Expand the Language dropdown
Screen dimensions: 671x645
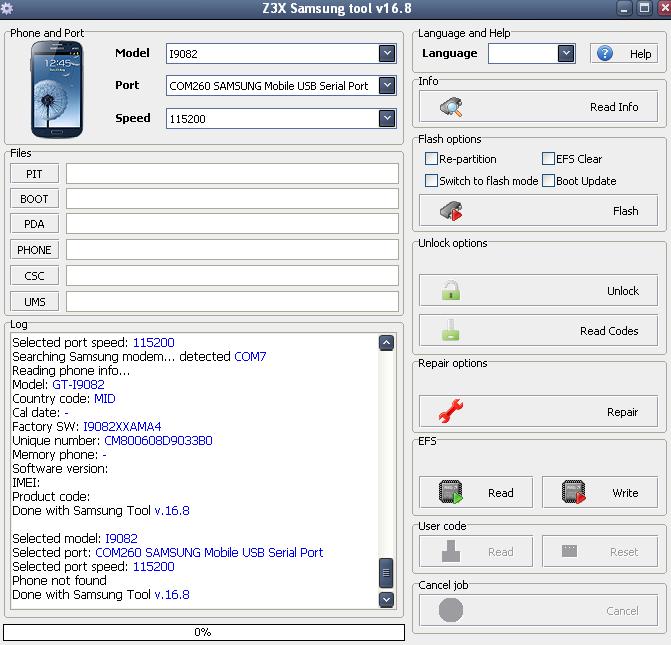click(x=566, y=54)
